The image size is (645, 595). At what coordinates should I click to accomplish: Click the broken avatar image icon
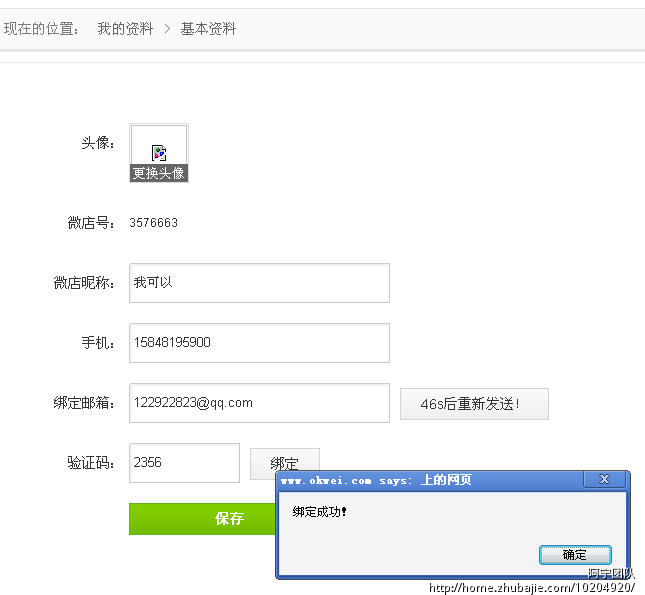[x=159, y=152]
